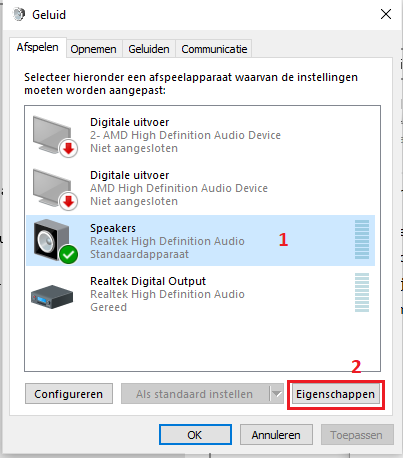Click the Speakers volume level meter

[x=362, y=240]
